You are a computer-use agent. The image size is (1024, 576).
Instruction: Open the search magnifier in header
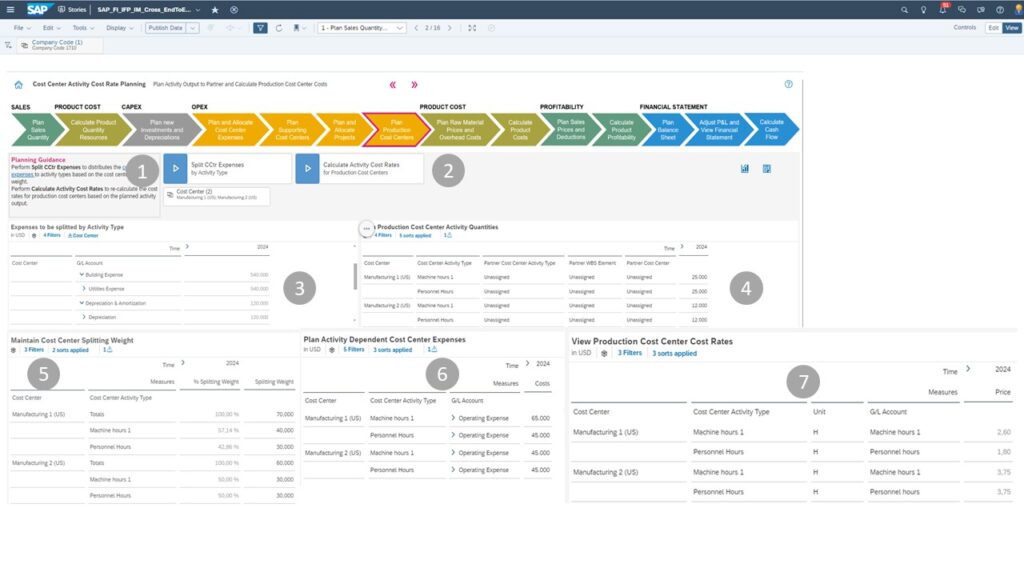pos(903,9)
